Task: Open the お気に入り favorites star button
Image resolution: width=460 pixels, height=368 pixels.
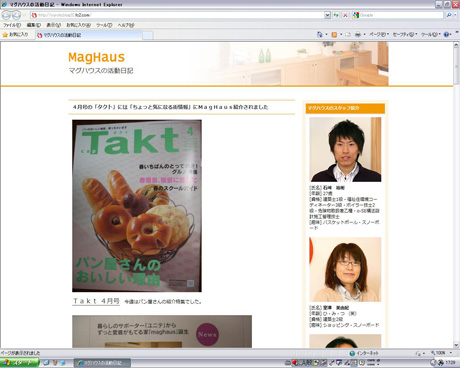Action: pyautogui.click(x=16, y=34)
